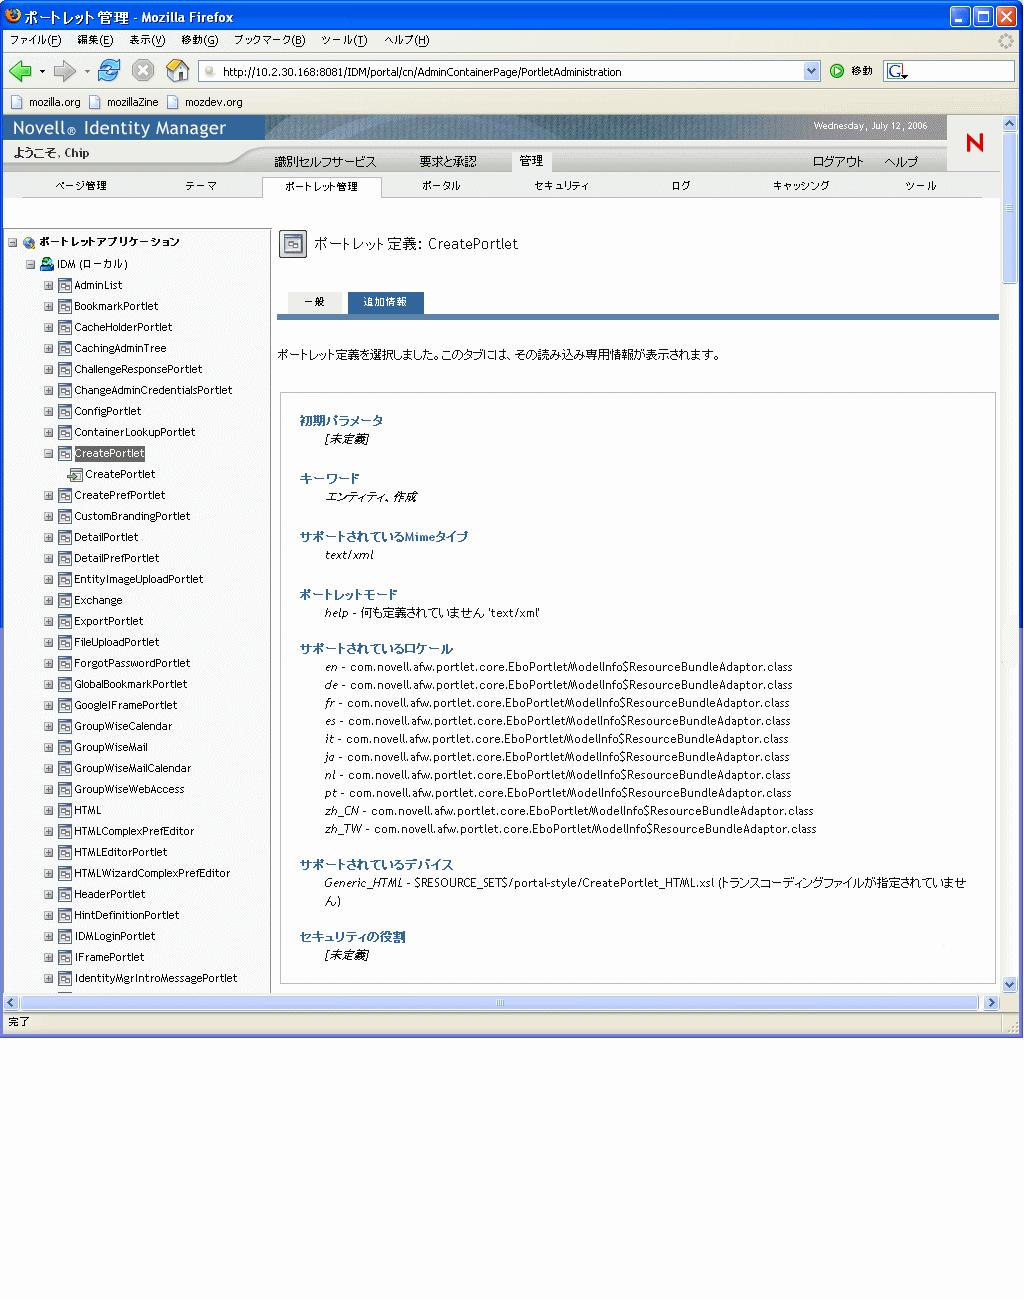Open the ツール(T) menu
The image size is (1024, 1300).
point(344,40)
